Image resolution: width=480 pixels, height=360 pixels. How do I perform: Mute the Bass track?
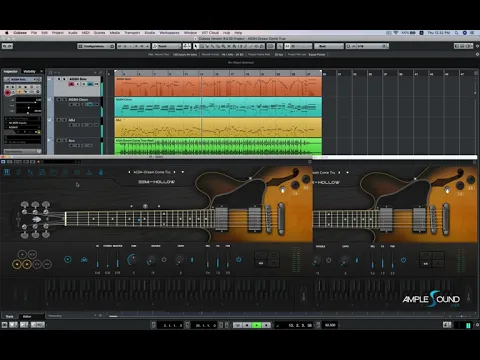pos(58,140)
